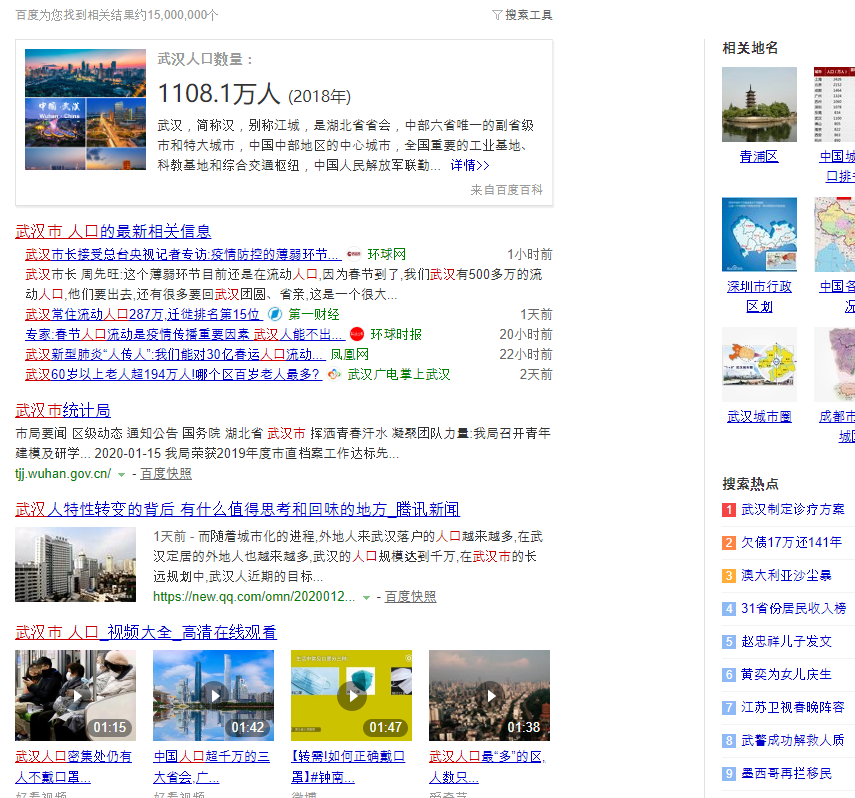Open news 武汉新型肺炎"人传人"
Screen dimensions: 855x798
pyautogui.click(x=175, y=355)
